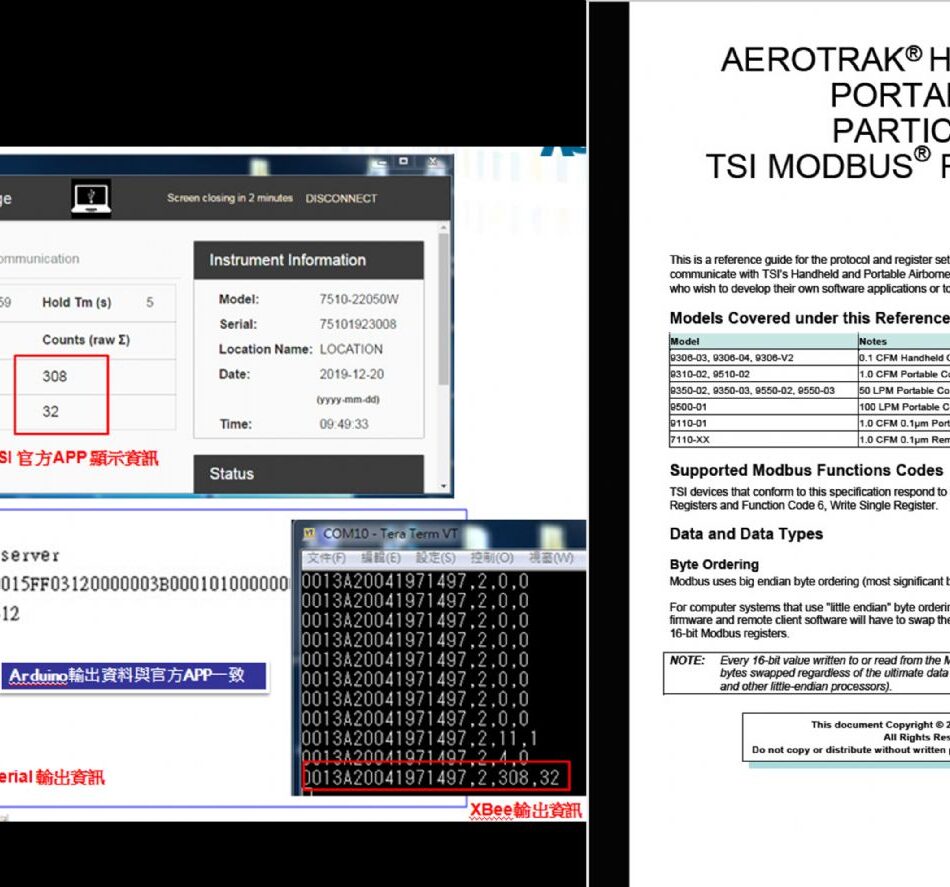This screenshot has width=950, height=887.
Task: Open the 文件(F) menu in Tera Term
Action: [x=326, y=557]
